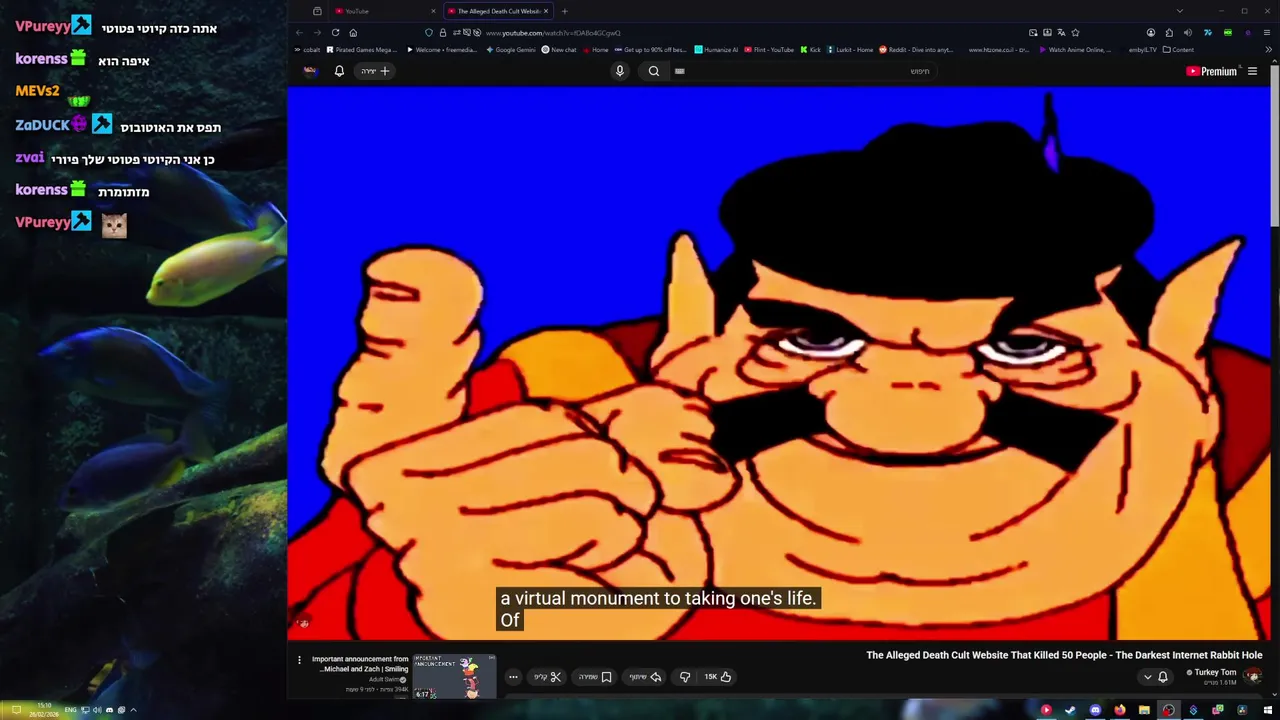Screen dimensions: 1280x720
Task: Open Steam from the taskbar
Action: point(1070,710)
